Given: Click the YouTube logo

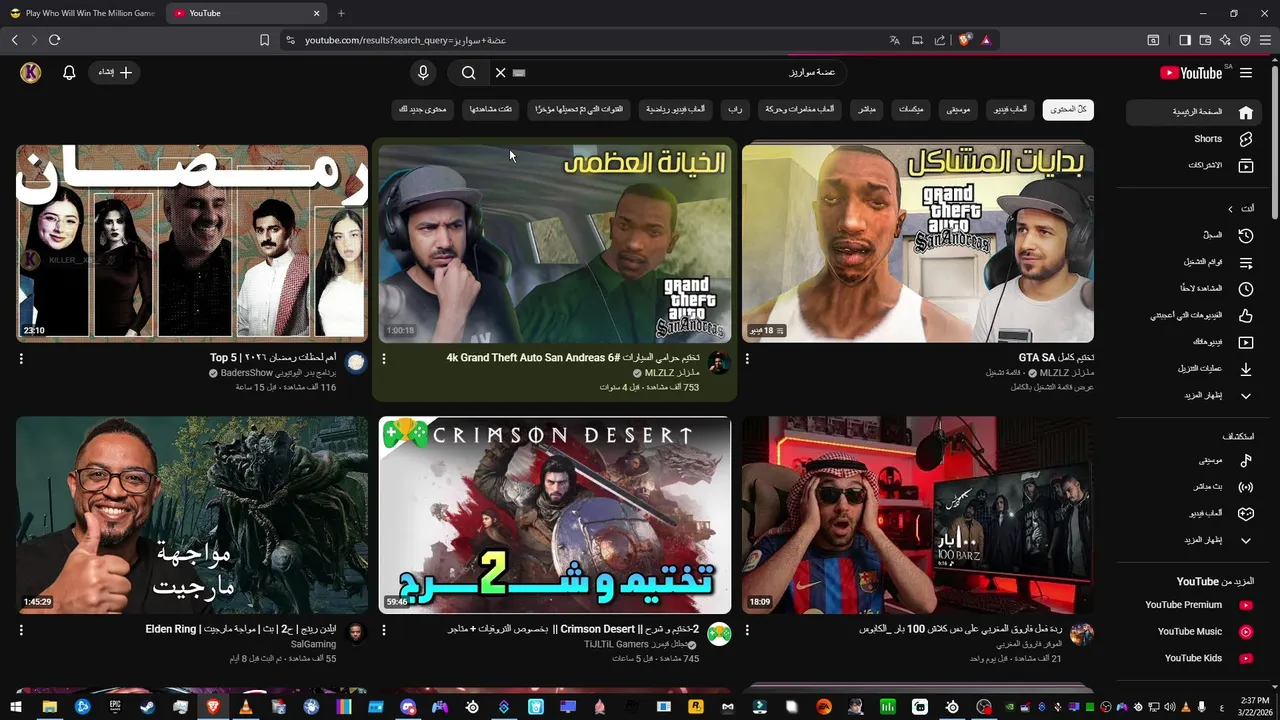Looking at the screenshot, I should 1191,73.
